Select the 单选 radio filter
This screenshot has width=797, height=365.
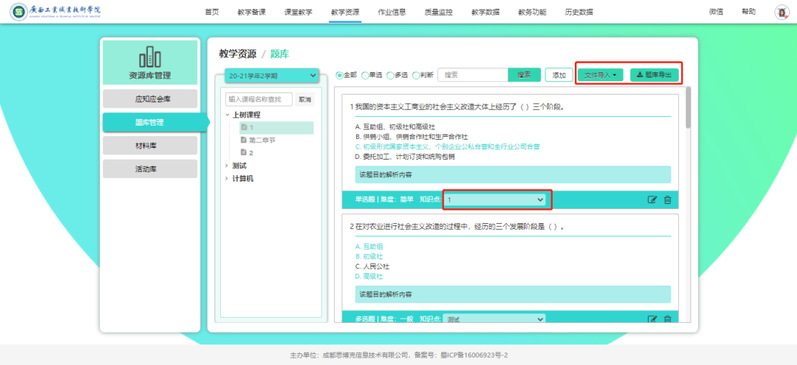(x=364, y=75)
